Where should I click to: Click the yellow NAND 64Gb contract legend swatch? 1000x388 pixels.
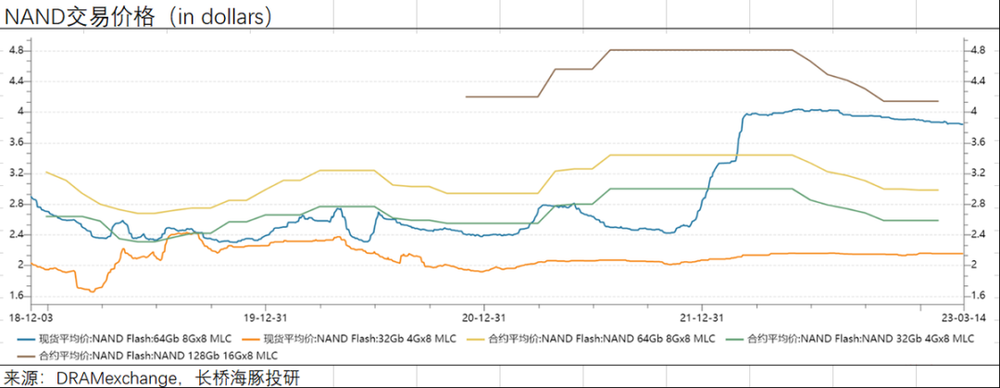475,339
